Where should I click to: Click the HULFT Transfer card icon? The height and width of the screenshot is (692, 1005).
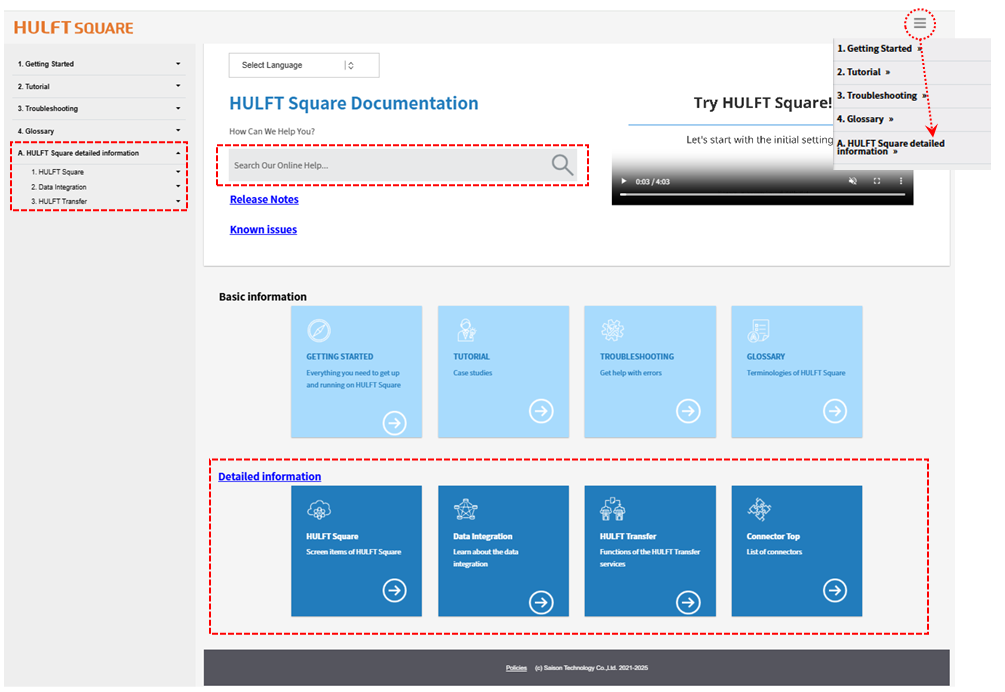(x=613, y=510)
